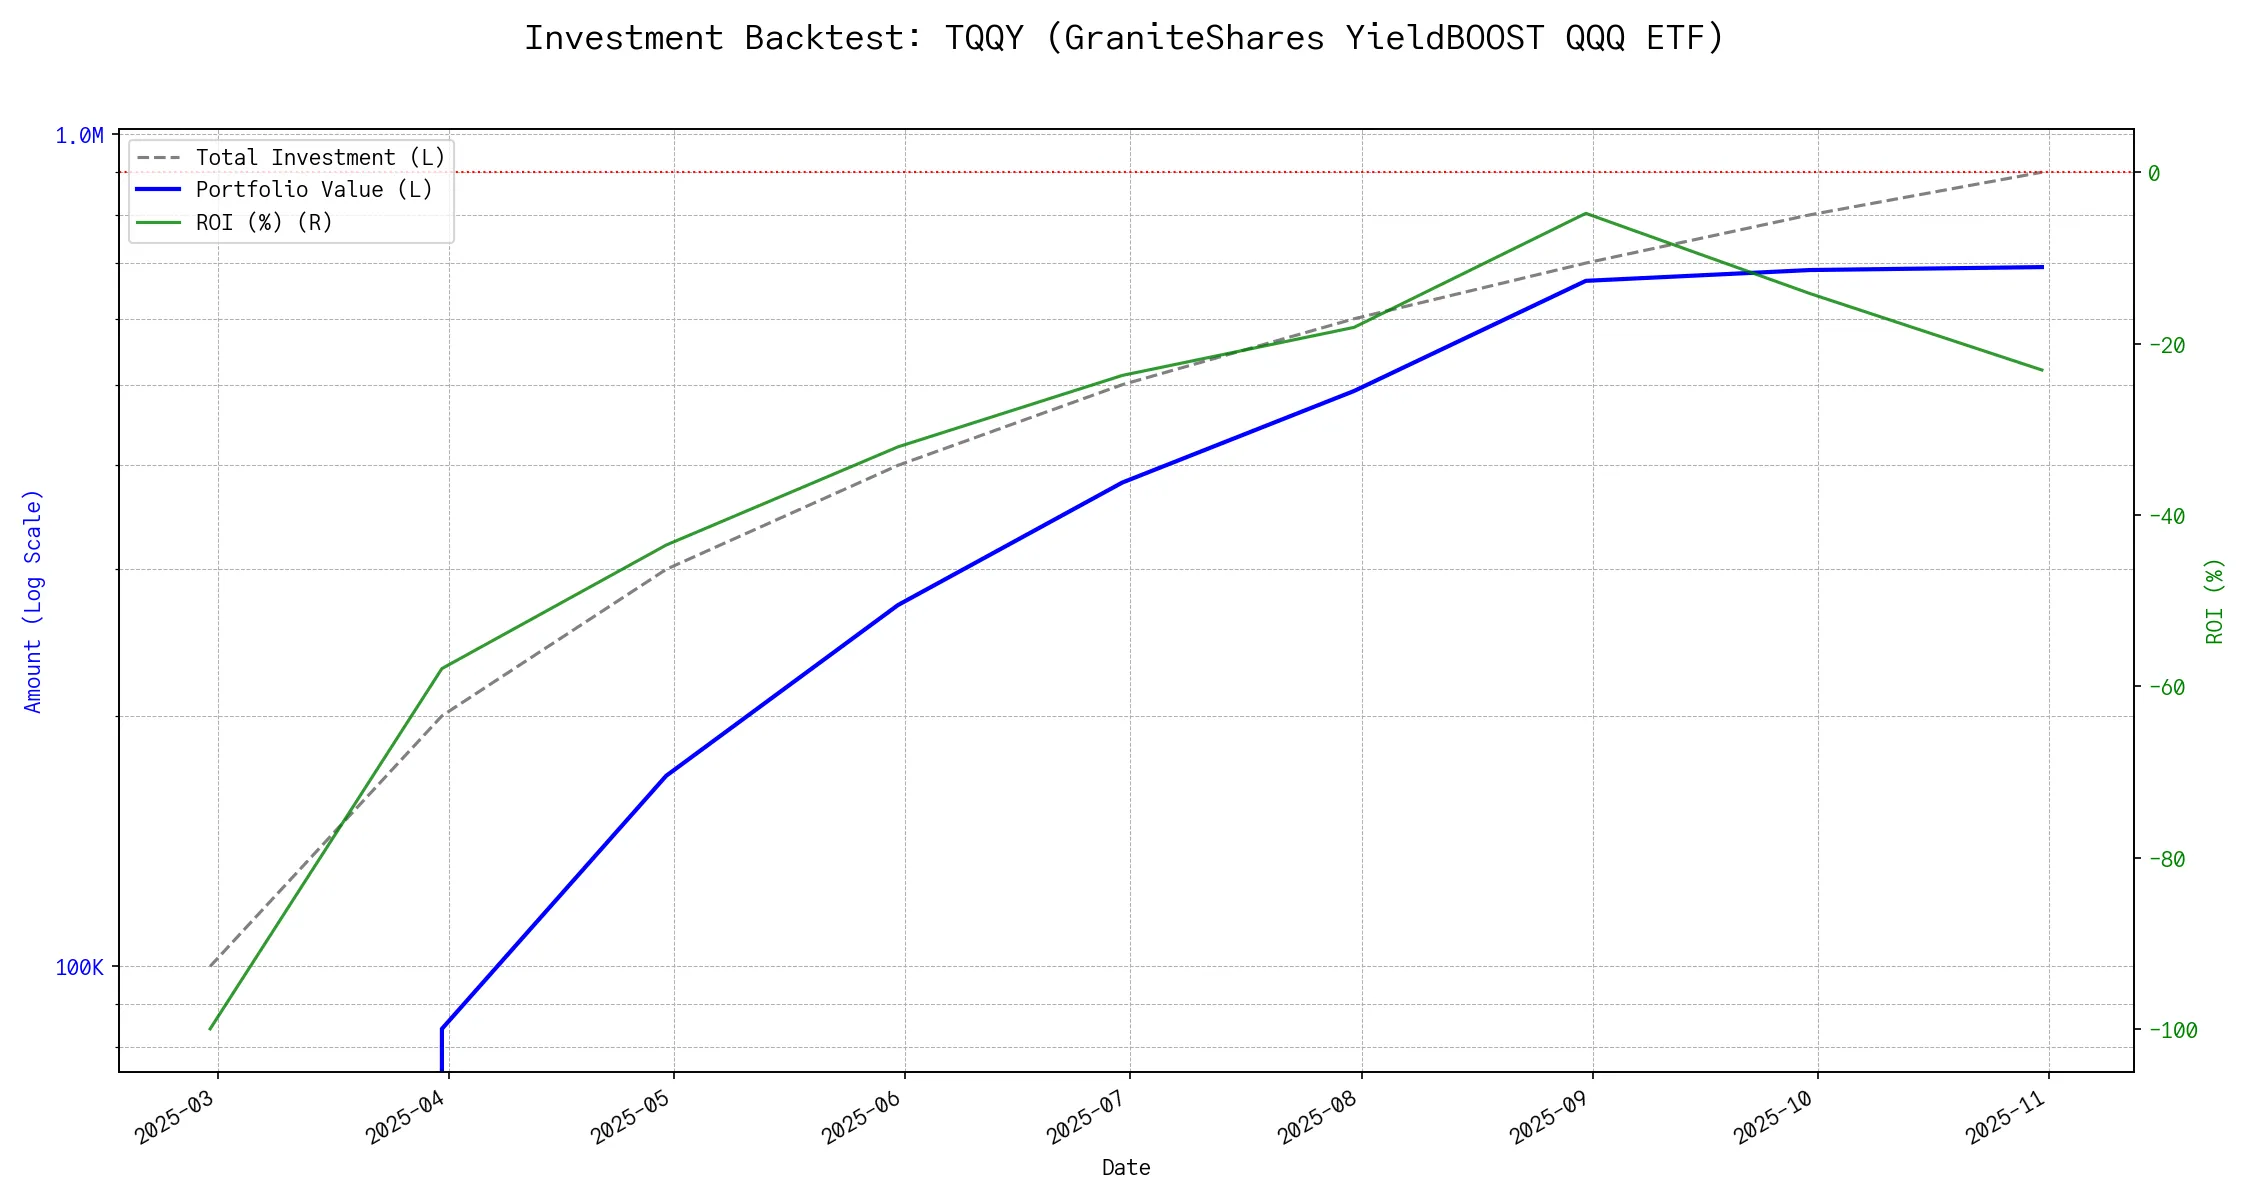
Task: Click the chart title text
Action: click(1124, 38)
